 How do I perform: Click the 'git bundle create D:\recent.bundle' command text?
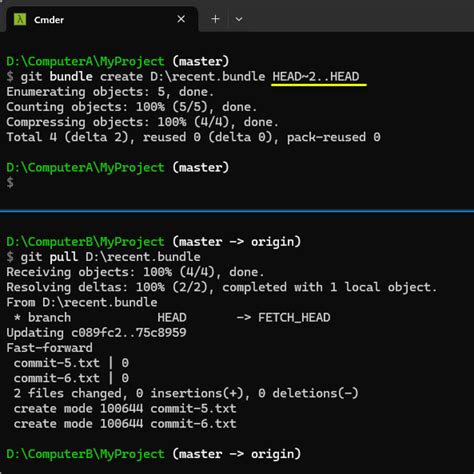point(143,77)
